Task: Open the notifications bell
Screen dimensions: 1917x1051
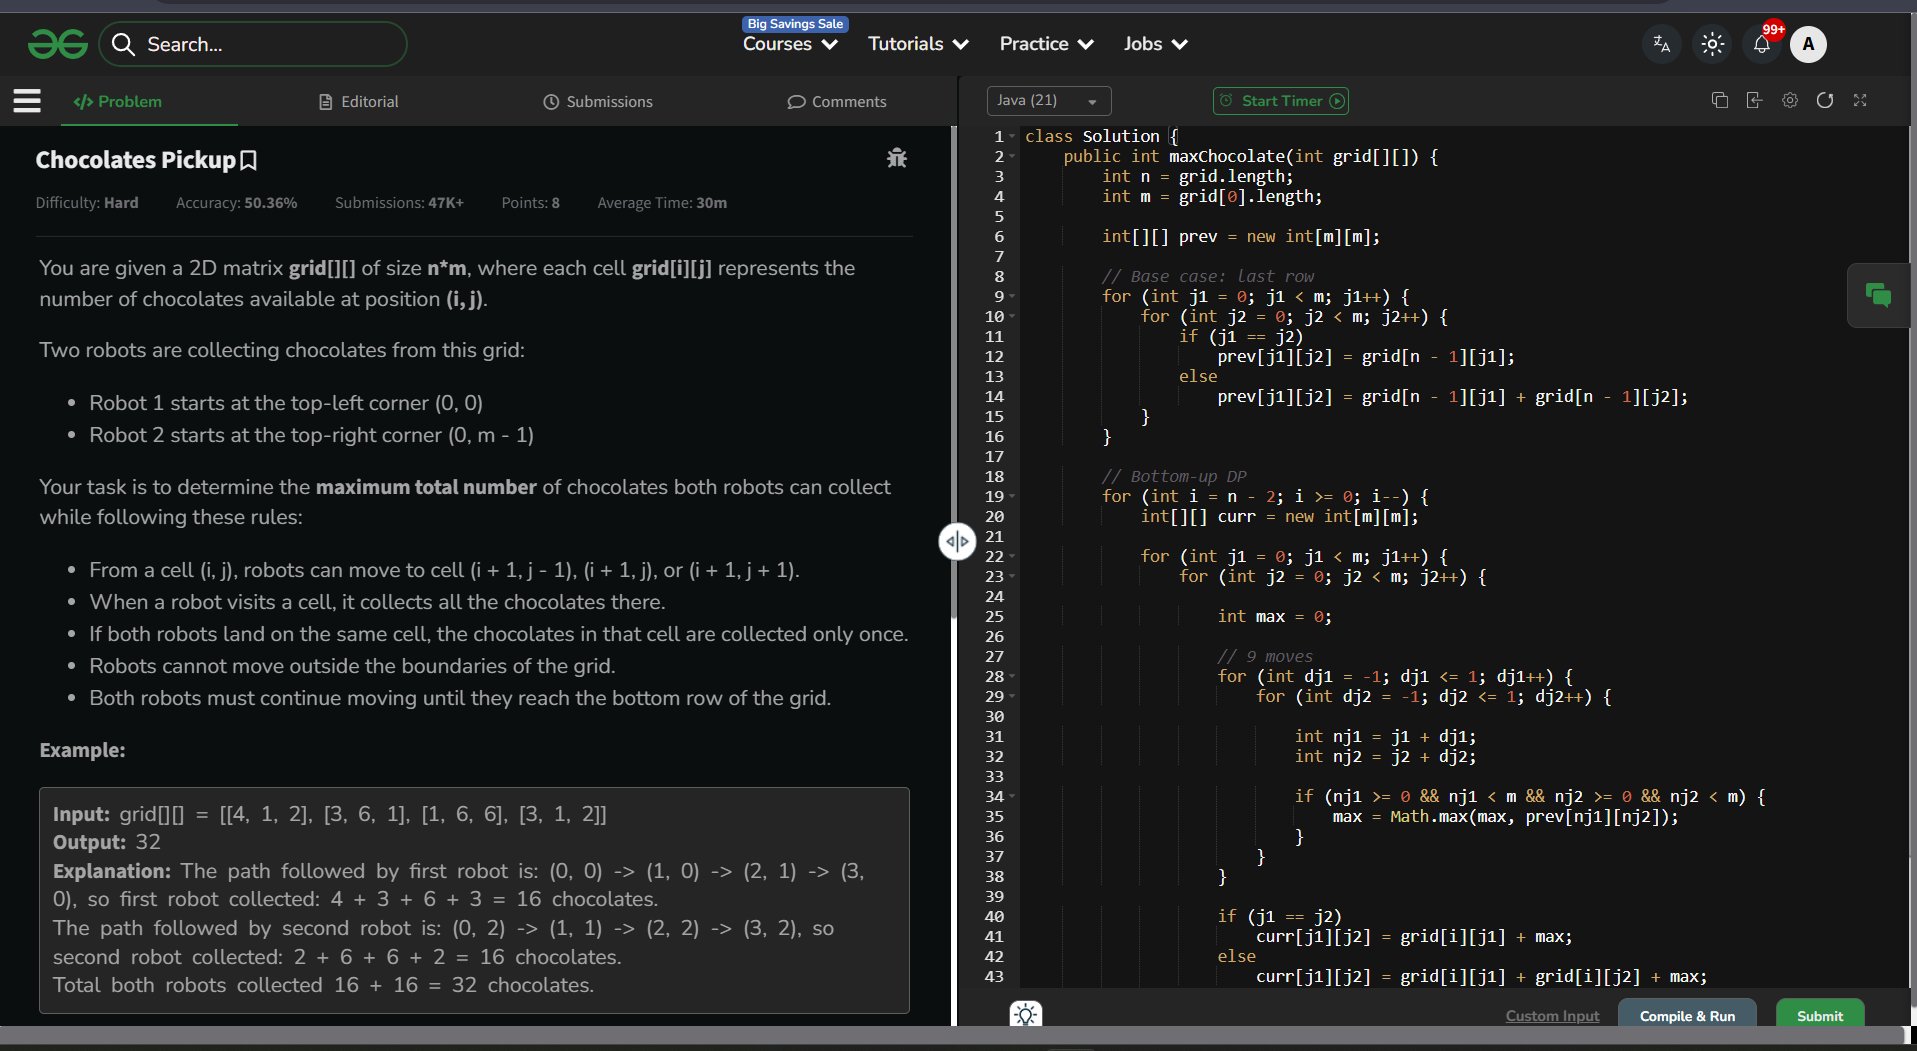Action: (1762, 44)
